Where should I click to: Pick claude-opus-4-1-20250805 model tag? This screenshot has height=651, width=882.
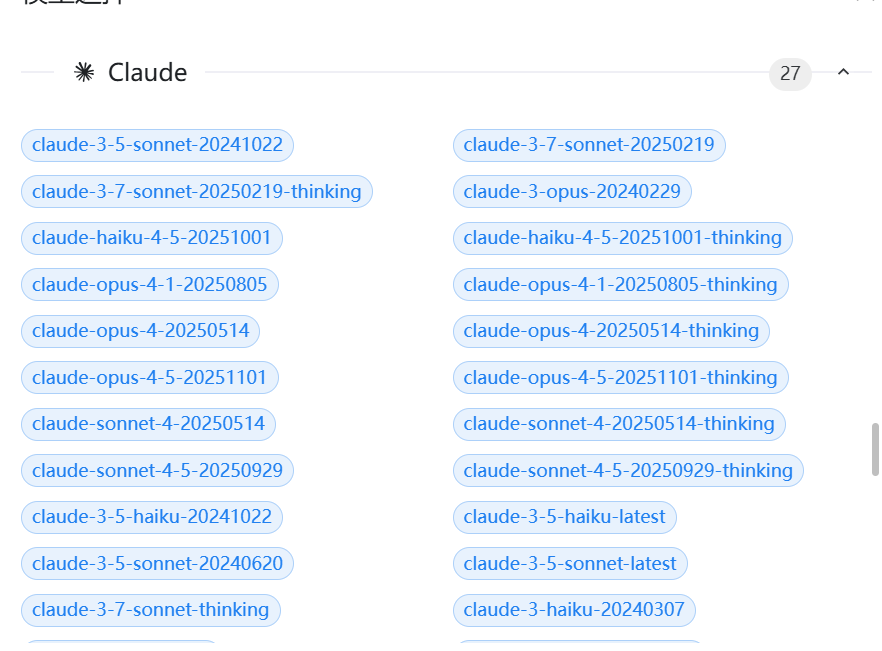149,285
